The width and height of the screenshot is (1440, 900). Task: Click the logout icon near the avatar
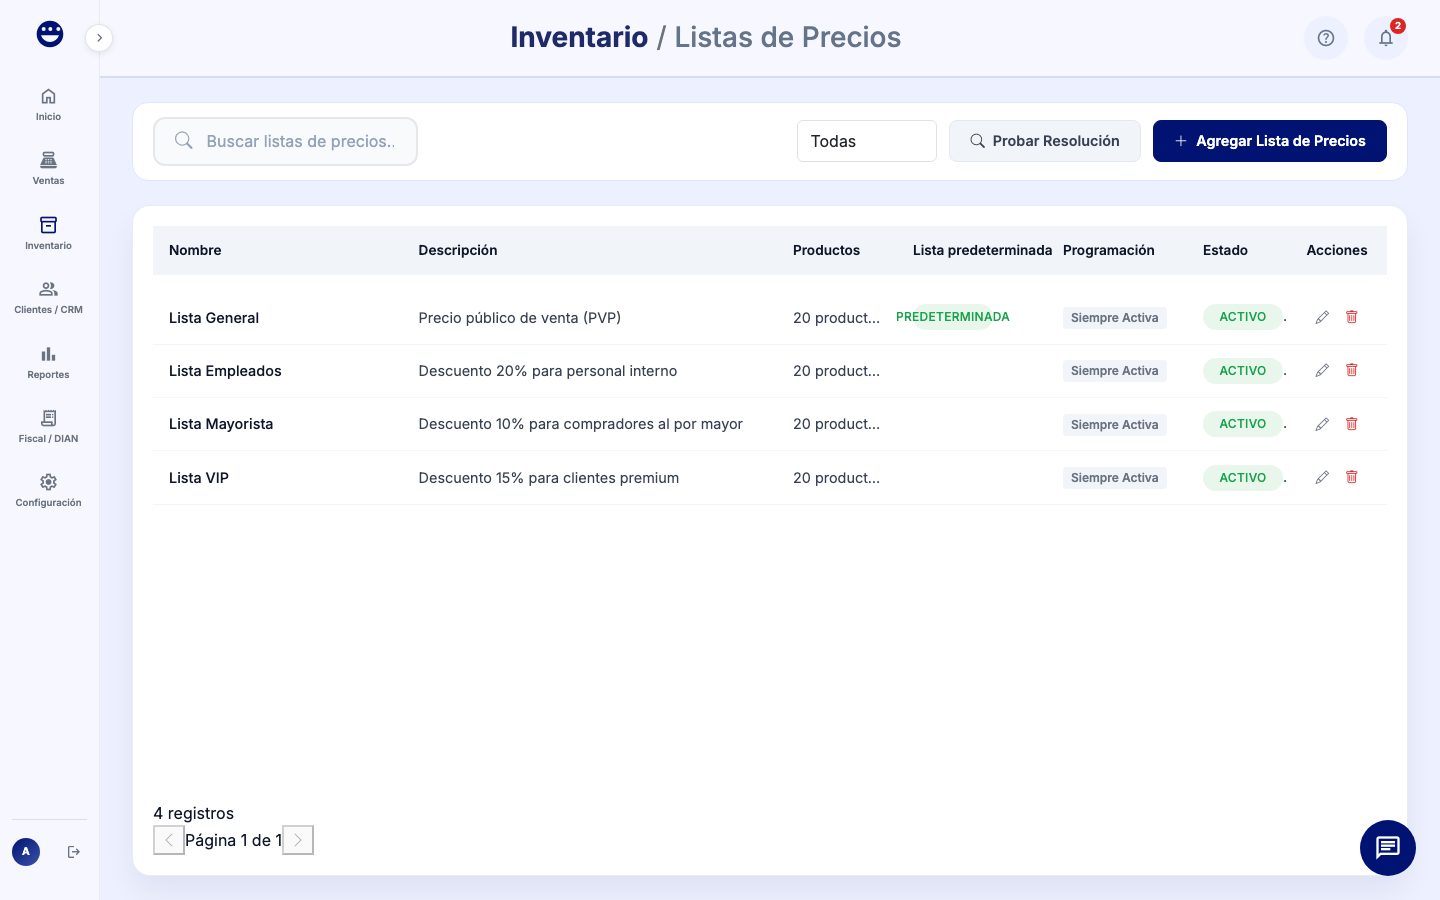[x=74, y=851]
